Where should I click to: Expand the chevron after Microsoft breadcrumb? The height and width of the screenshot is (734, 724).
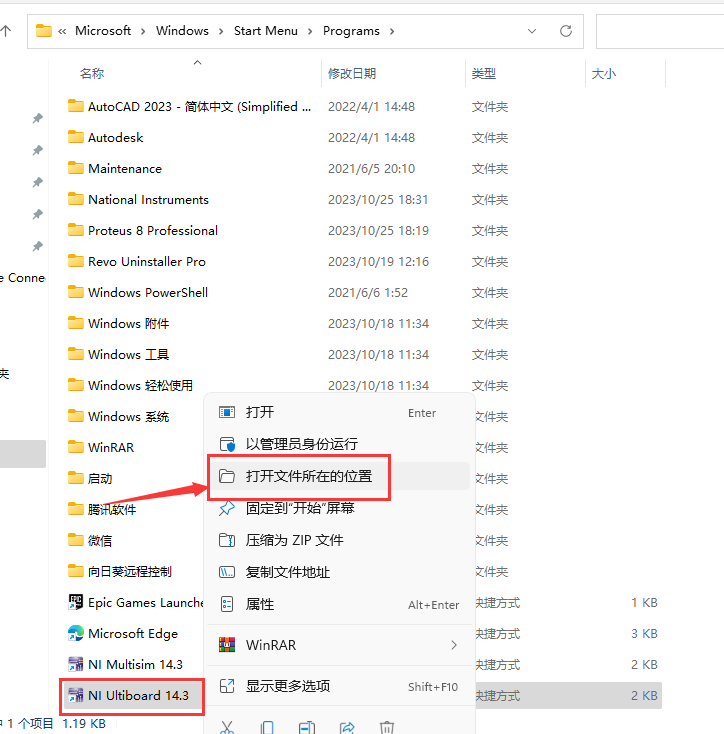pos(143,31)
